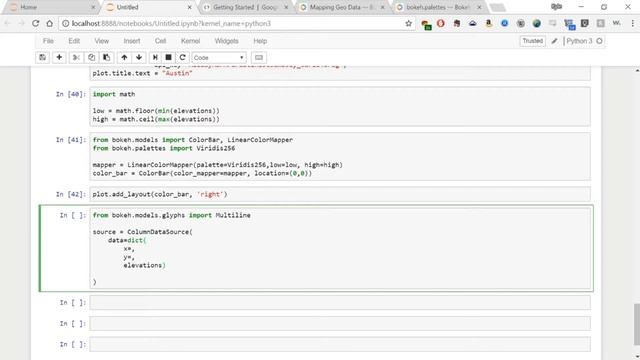The width and height of the screenshot is (640, 360).
Task: Open the command palette keyboard icon
Action: (258, 58)
